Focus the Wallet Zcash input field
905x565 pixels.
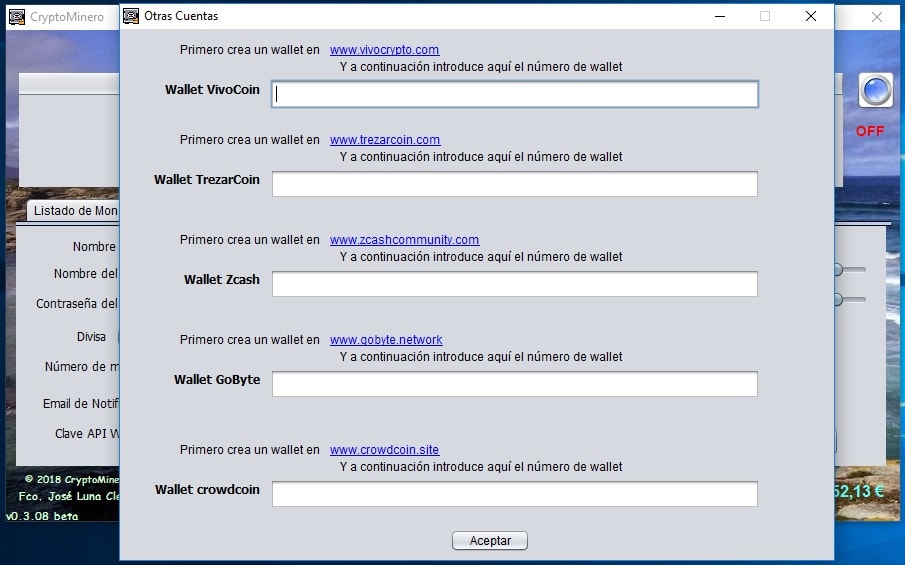point(515,284)
